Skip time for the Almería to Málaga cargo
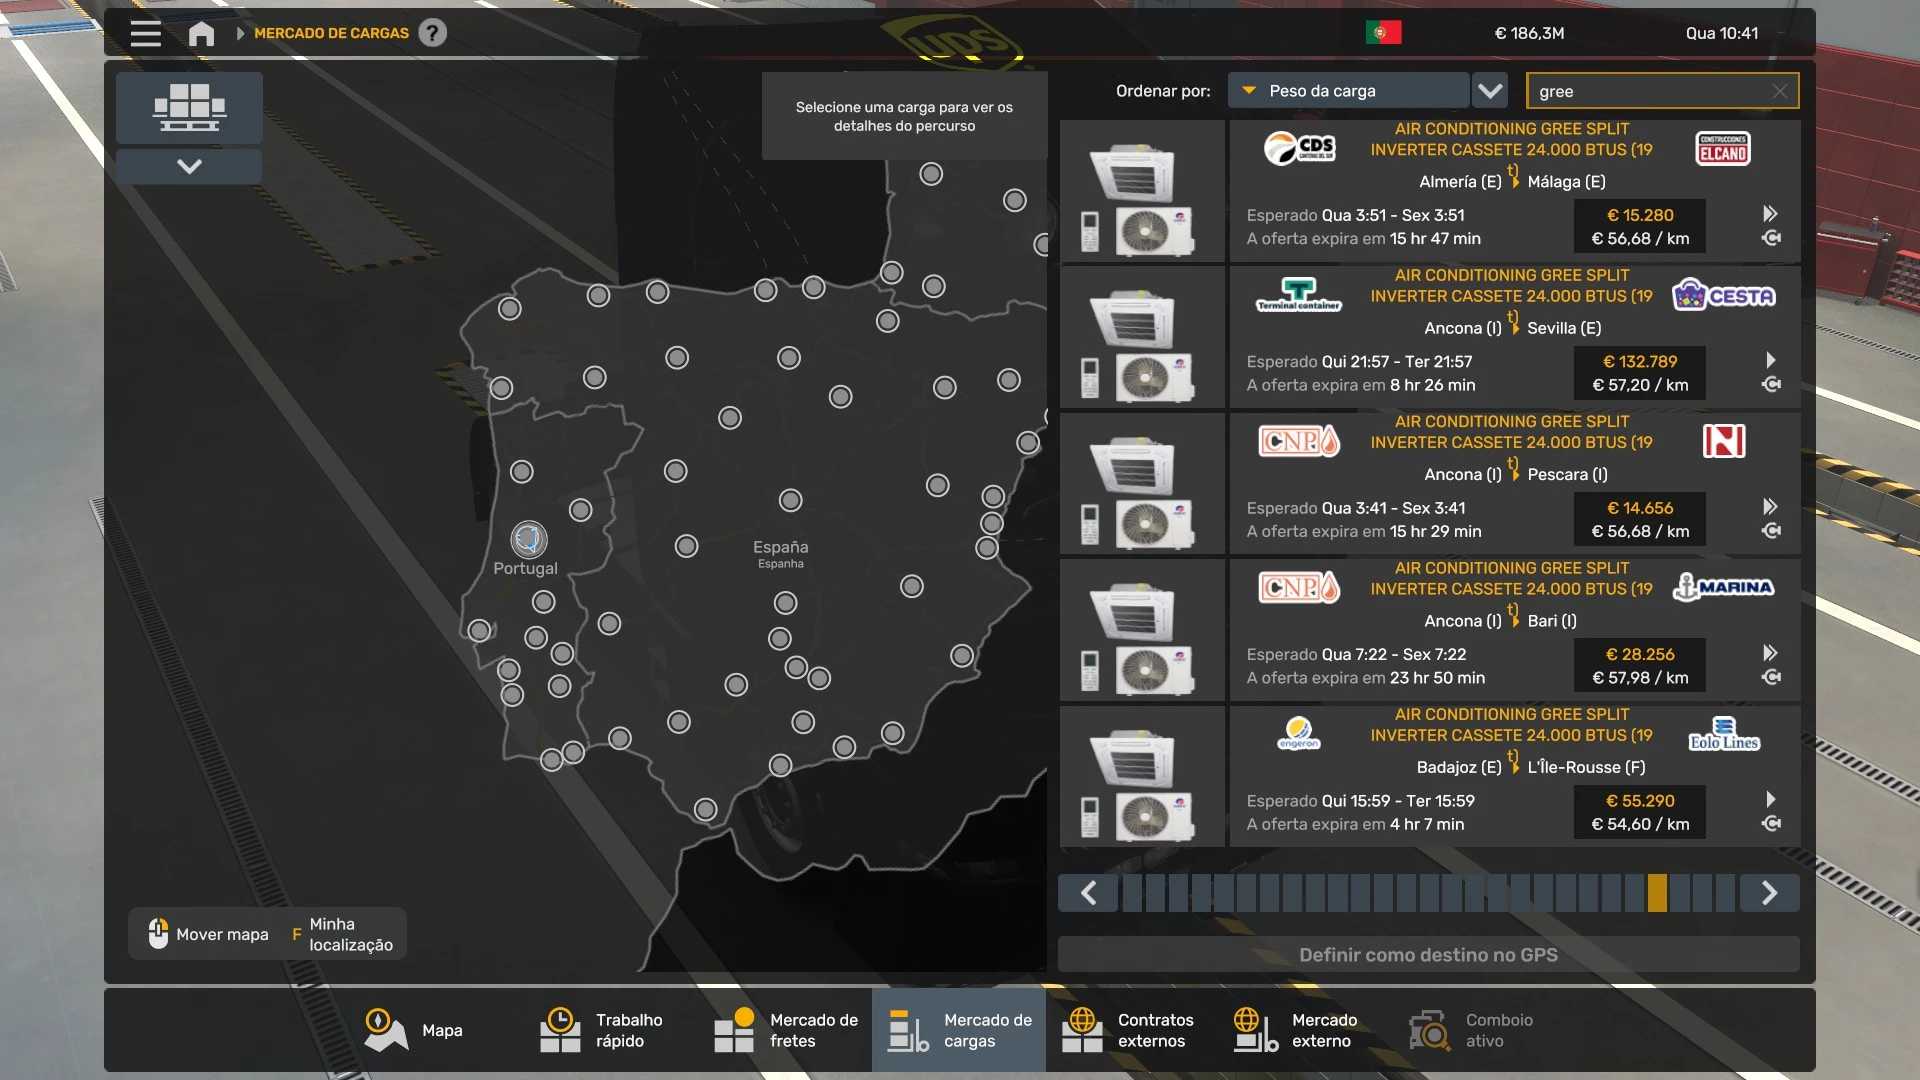1920x1080 pixels. coord(1770,213)
